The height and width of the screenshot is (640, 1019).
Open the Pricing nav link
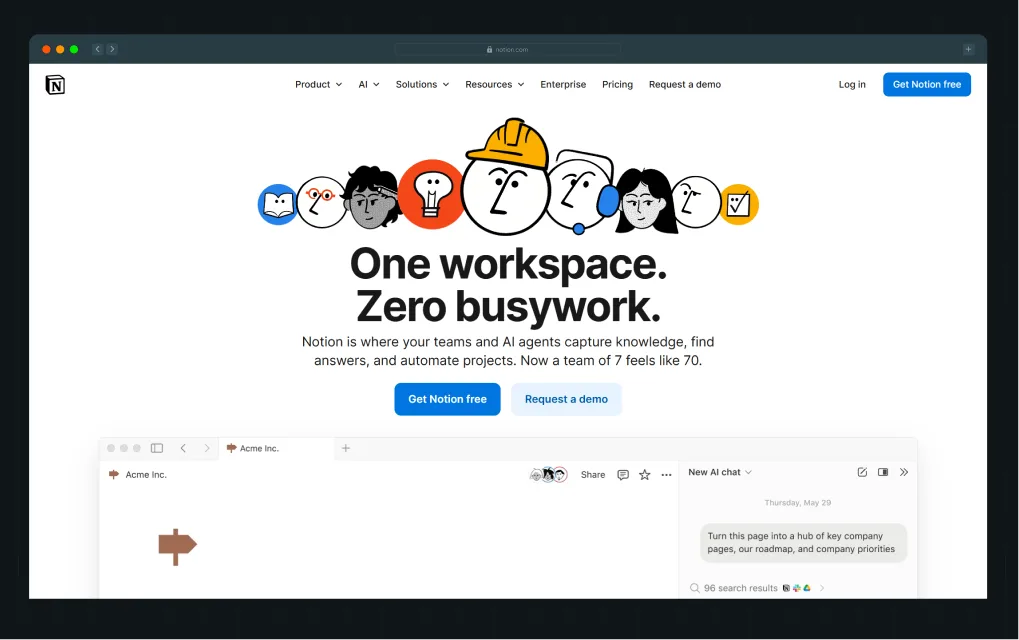click(617, 84)
